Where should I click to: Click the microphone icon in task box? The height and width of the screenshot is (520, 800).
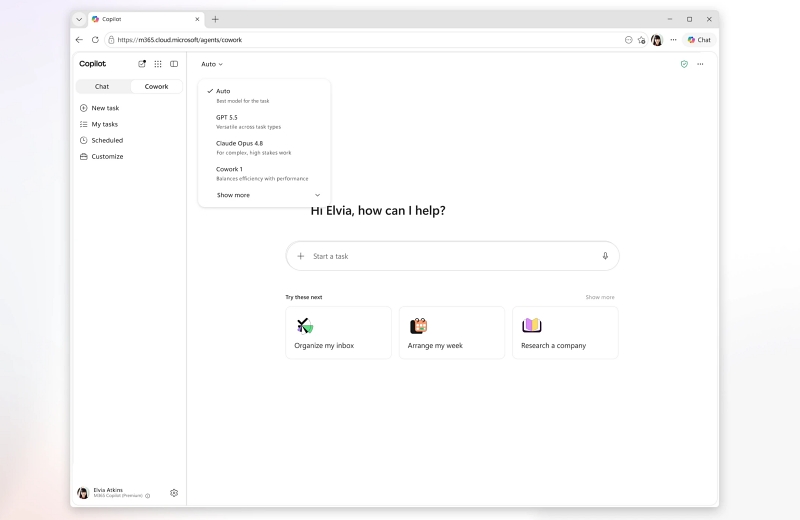(605, 256)
